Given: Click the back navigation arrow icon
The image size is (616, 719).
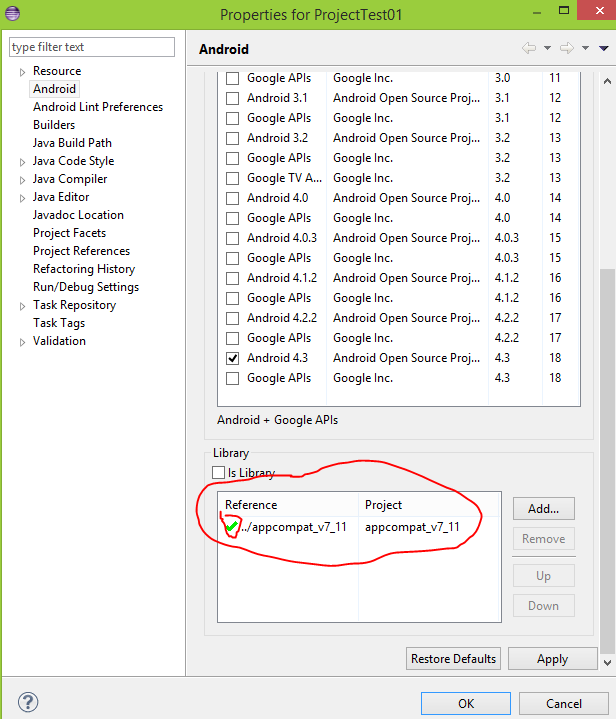Looking at the screenshot, I should 529,48.
